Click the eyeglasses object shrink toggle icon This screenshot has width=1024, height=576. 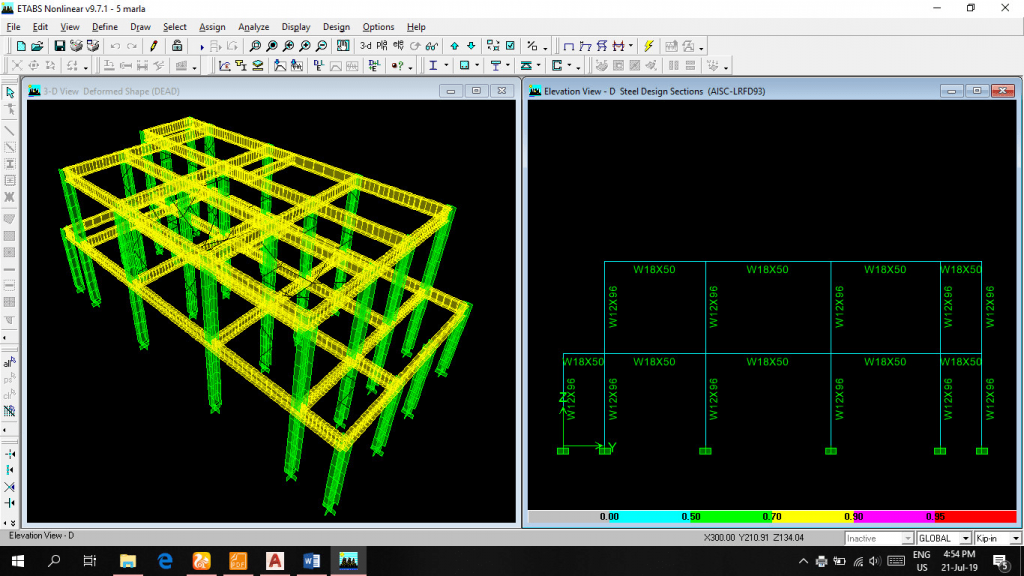tap(431, 46)
